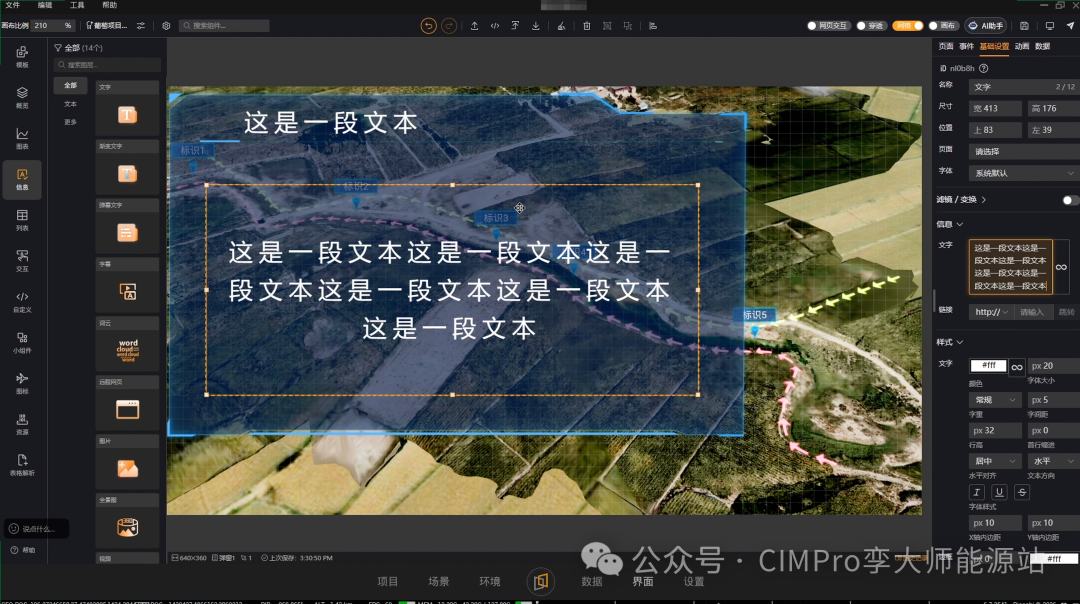Open the 编辑 menu
Viewport: 1080px width, 604px height.
pos(45,5)
